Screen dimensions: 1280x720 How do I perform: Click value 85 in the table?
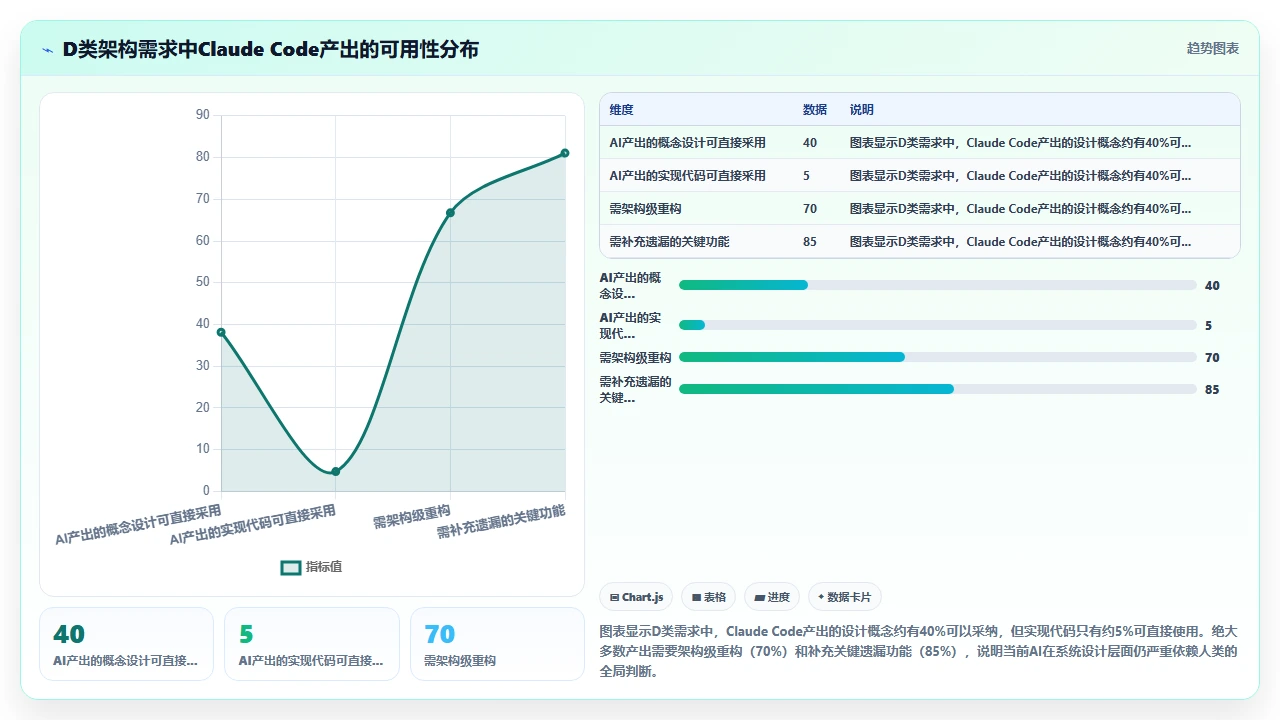tap(810, 242)
